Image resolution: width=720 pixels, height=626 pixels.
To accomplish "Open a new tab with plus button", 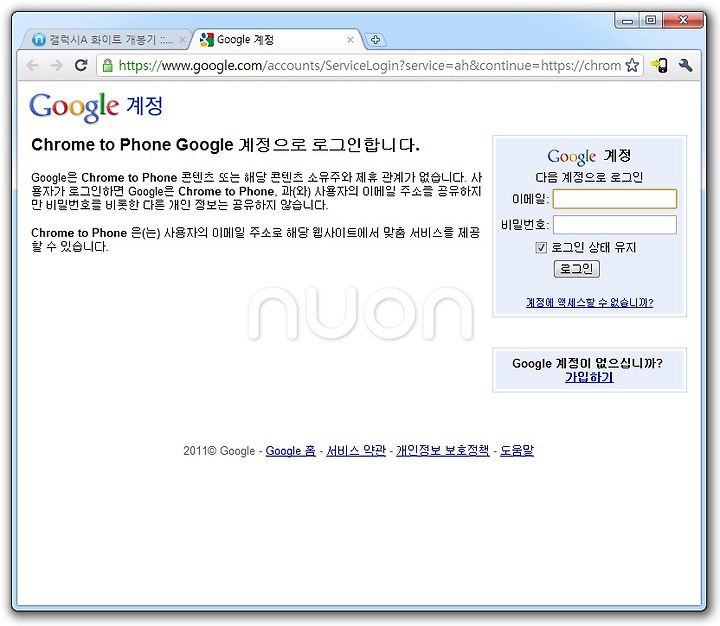I will [x=375, y=40].
